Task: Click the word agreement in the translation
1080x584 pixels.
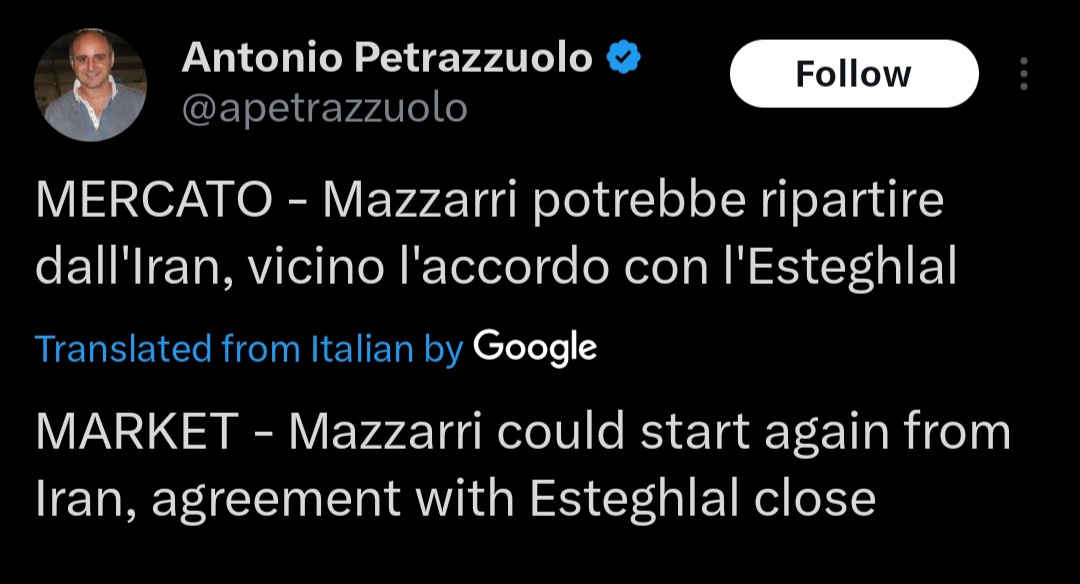Action: (276, 501)
